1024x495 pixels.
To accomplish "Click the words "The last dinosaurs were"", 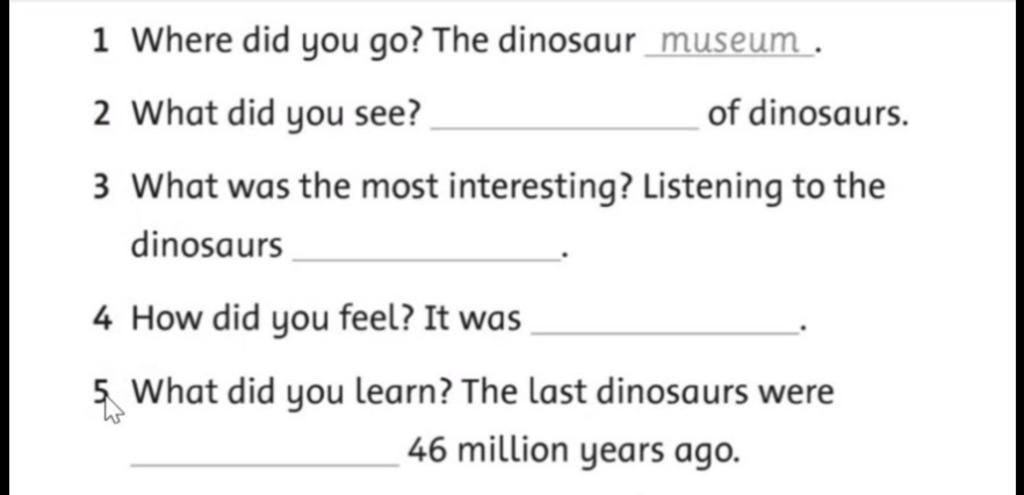I will click(x=648, y=393).
